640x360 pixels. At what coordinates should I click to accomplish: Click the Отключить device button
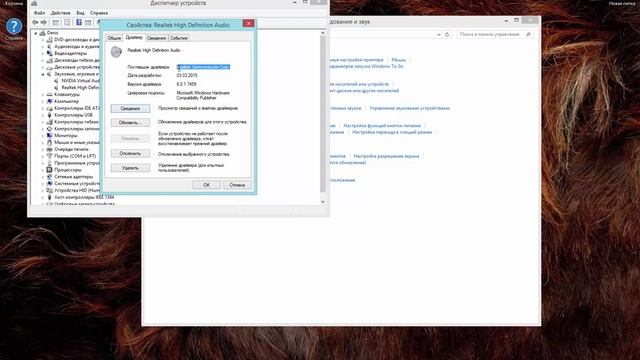pos(130,154)
